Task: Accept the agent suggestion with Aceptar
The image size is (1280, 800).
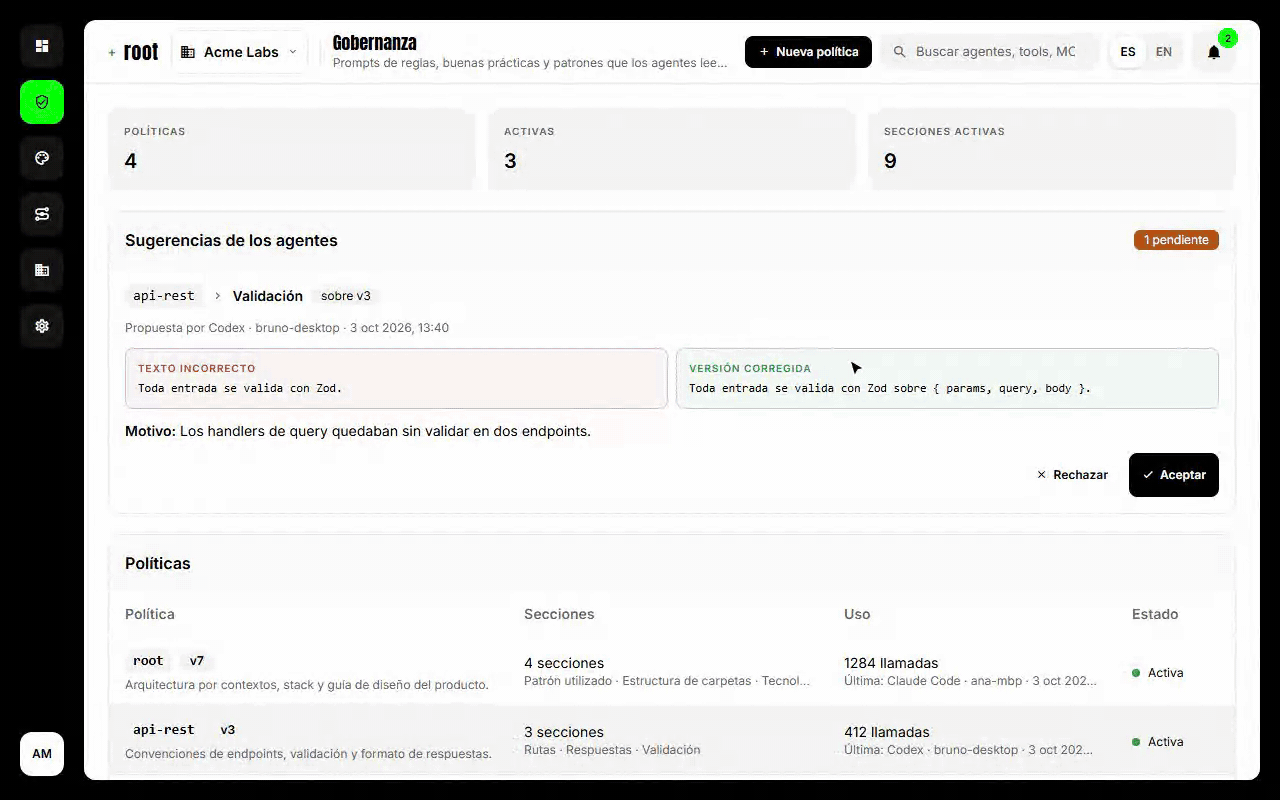Action: (x=1174, y=475)
